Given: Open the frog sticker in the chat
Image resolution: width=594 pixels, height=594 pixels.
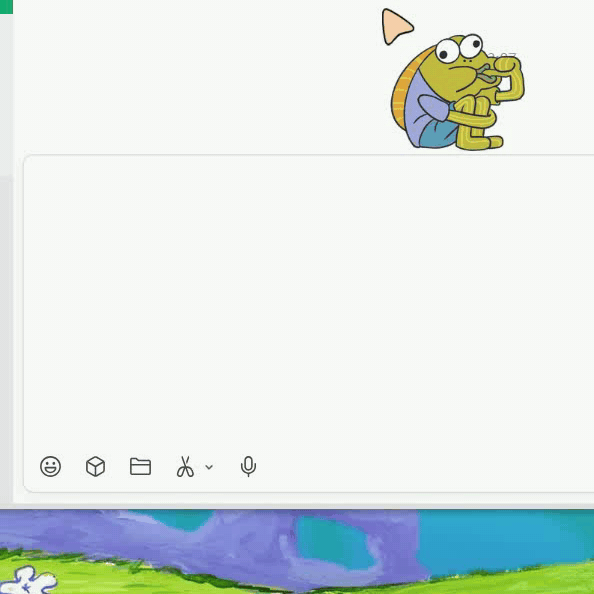Looking at the screenshot, I should (458, 92).
